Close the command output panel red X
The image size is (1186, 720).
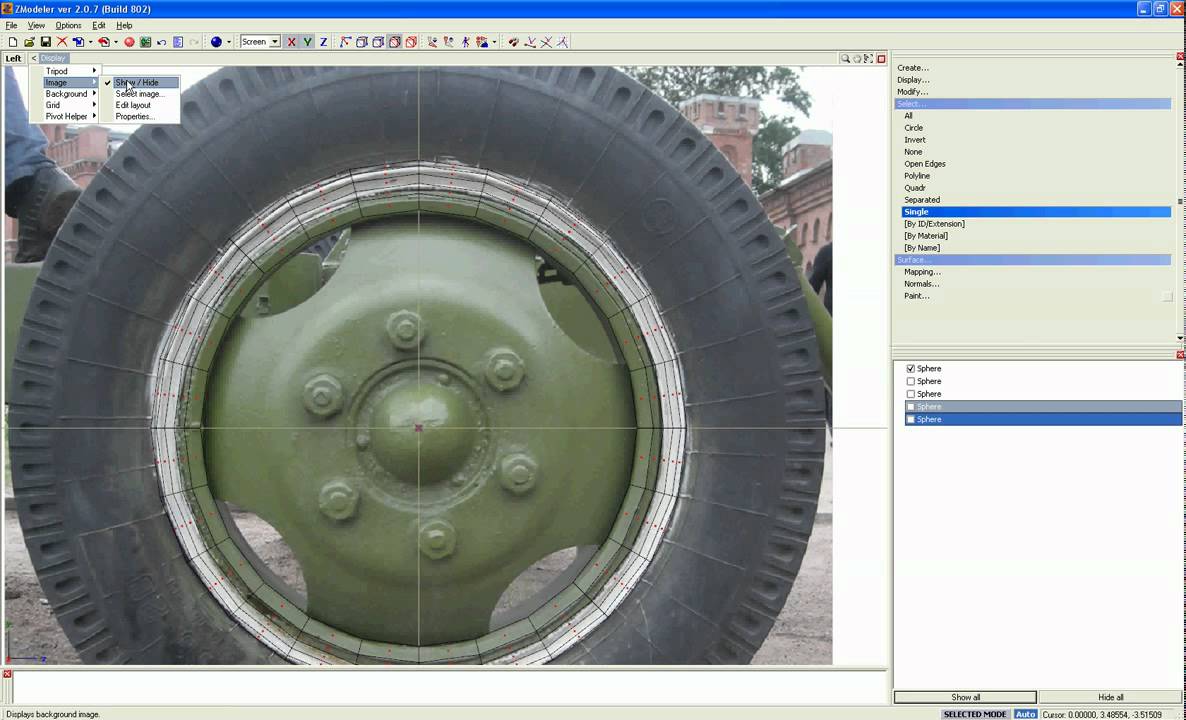7,674
